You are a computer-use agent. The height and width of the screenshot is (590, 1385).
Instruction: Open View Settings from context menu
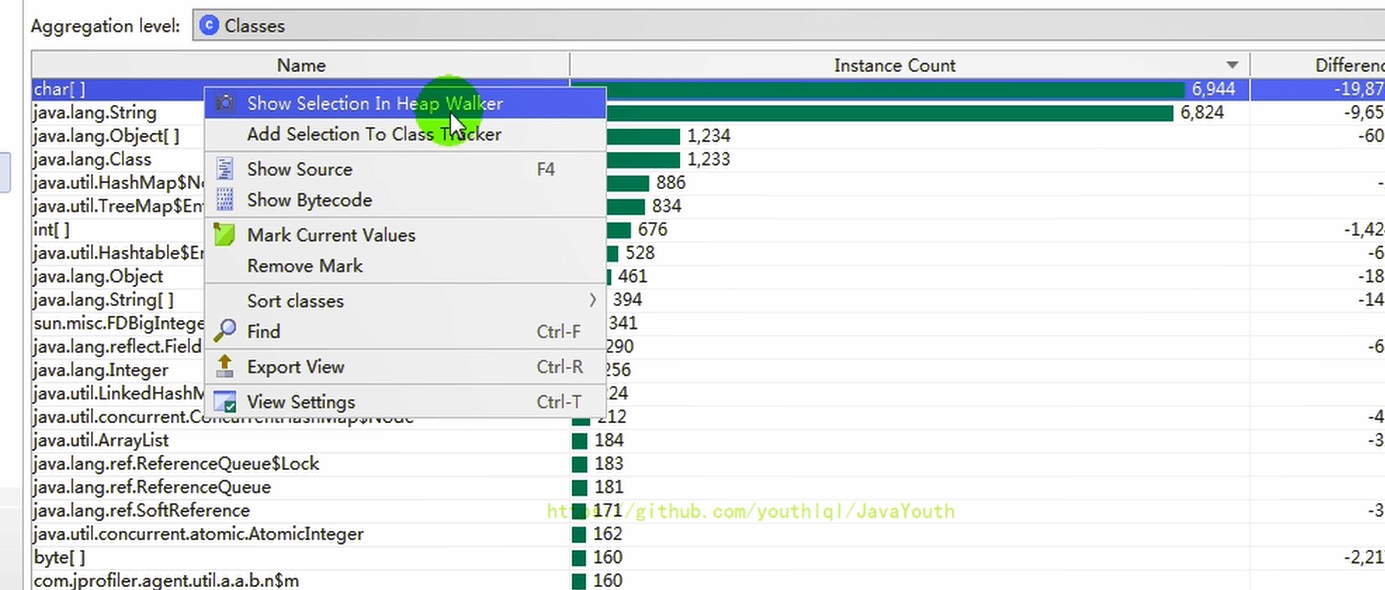coord(405,402)
